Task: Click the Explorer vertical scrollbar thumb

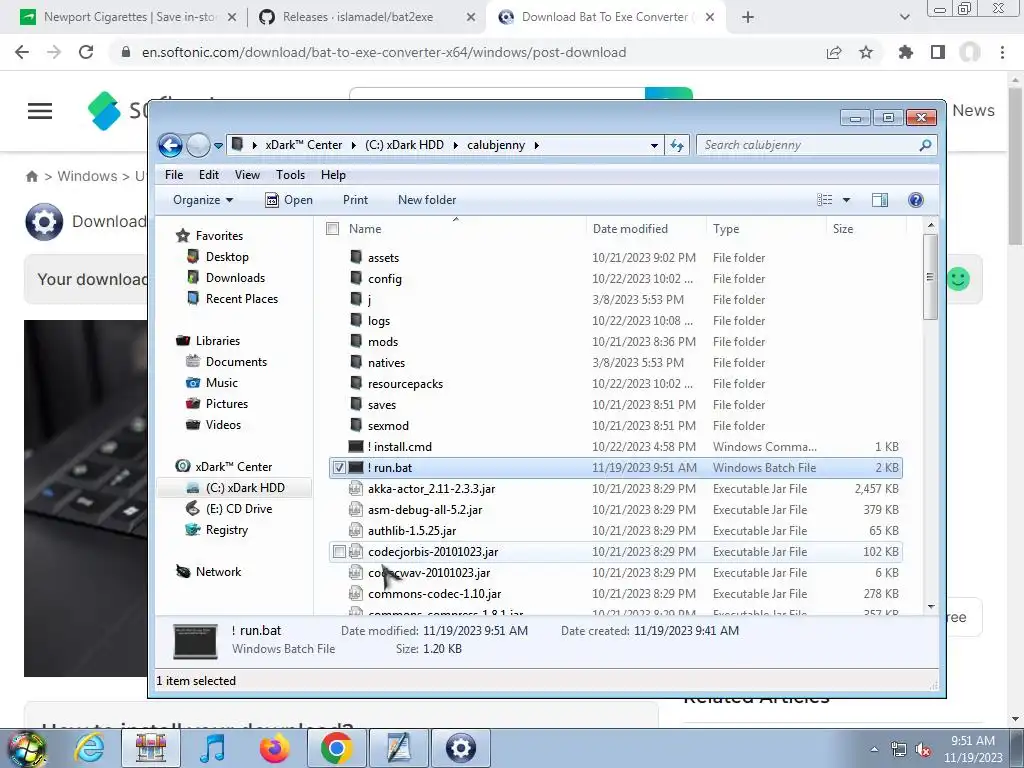Action: (930, 278)
